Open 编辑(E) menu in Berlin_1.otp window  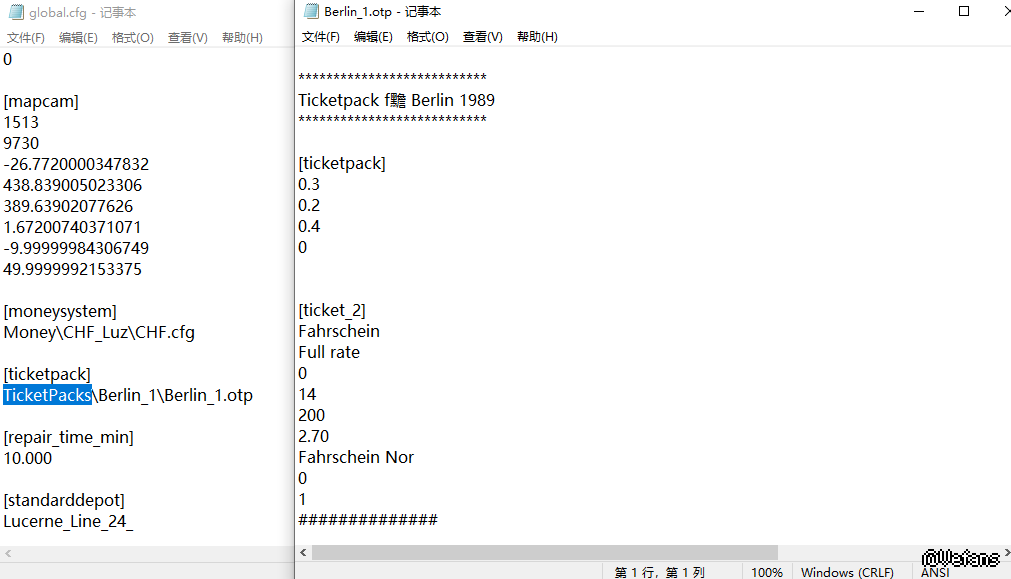373,37
